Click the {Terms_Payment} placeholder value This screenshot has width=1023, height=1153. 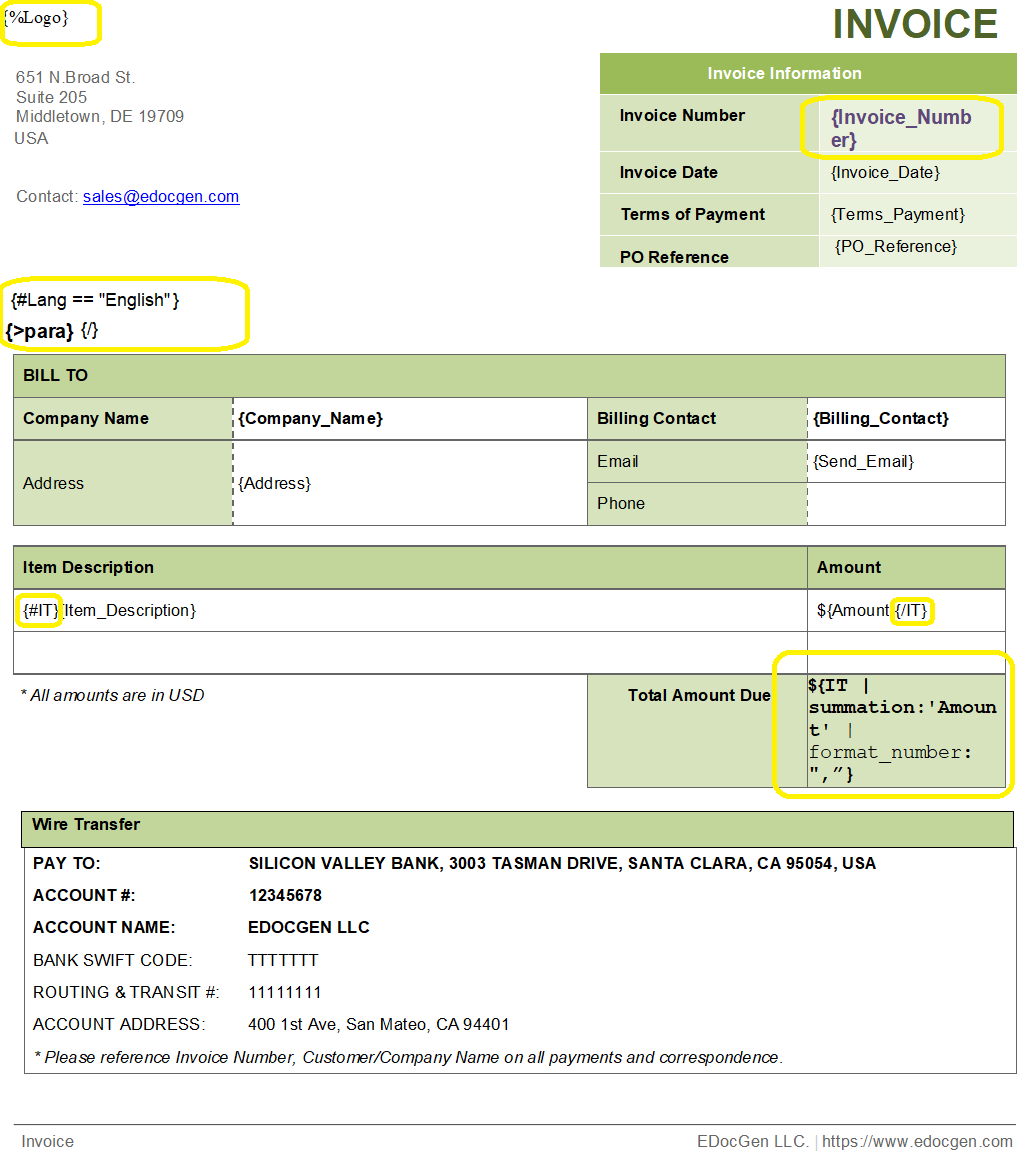click(x=897, y=215)
